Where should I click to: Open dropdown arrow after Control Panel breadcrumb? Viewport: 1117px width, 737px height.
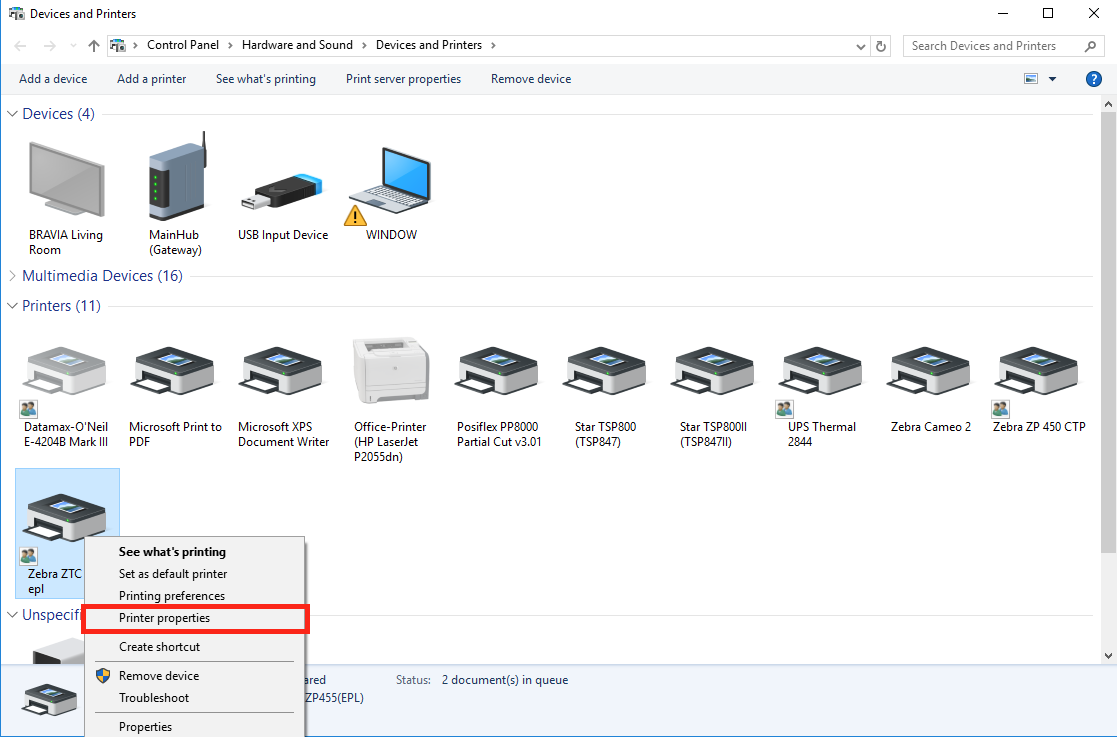click(230, 46)
